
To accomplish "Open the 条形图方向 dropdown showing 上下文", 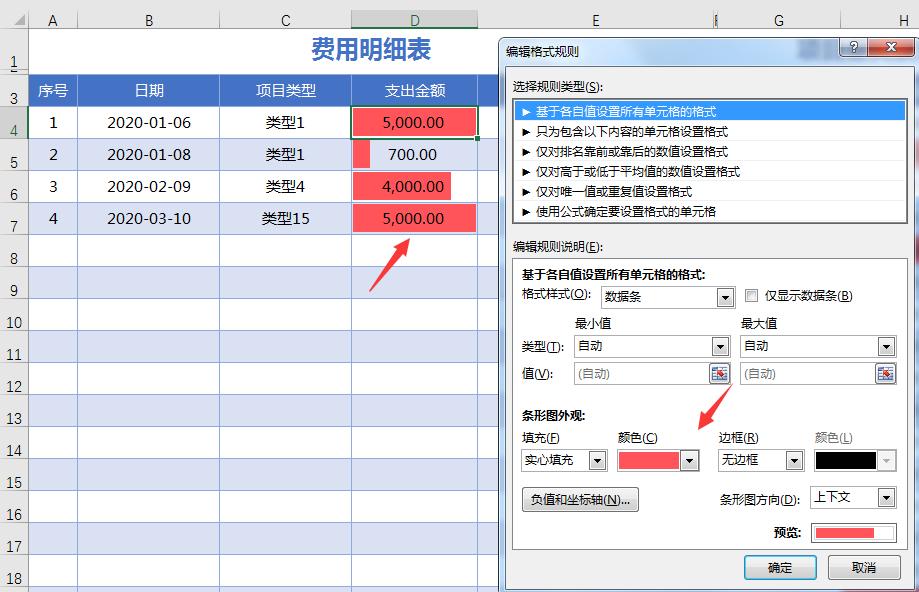I will point(884,497).
